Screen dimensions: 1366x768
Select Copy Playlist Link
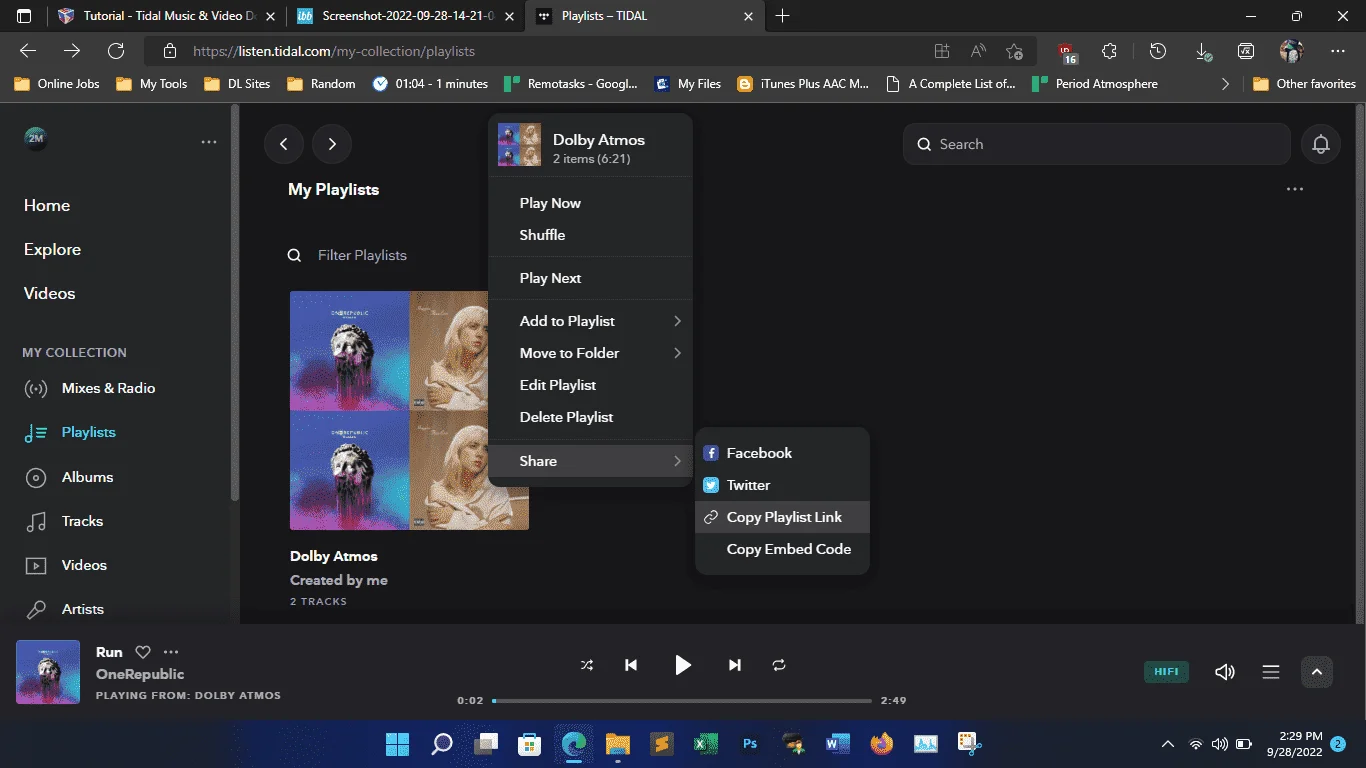pos(782,517)
